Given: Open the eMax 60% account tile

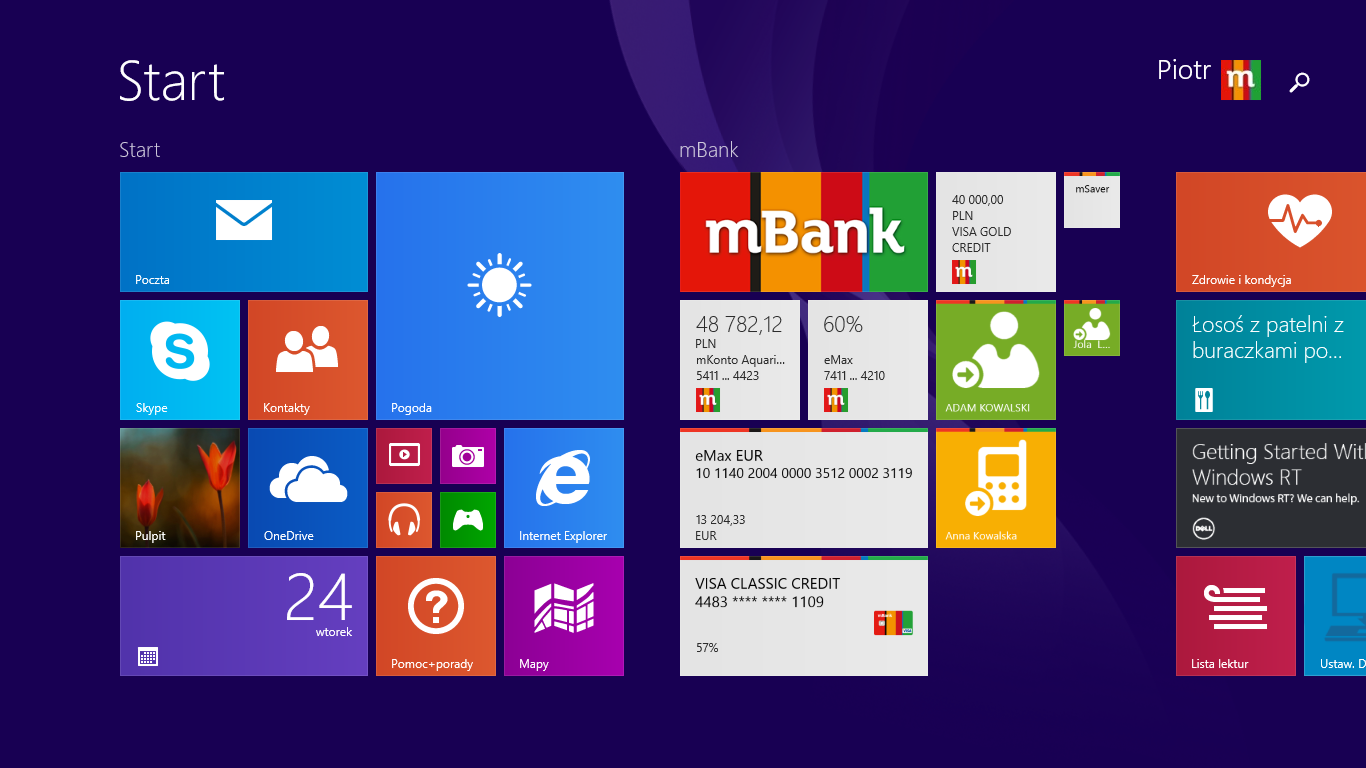Looking at the screenshot, I should click(x=868, y=360).
